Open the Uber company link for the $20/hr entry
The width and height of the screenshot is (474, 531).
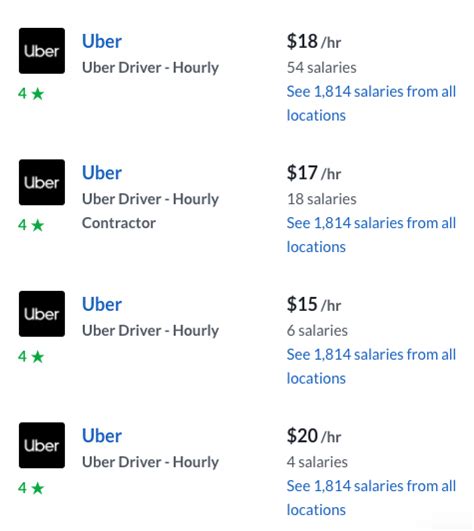pyautogui.click(x=102, y=436)
